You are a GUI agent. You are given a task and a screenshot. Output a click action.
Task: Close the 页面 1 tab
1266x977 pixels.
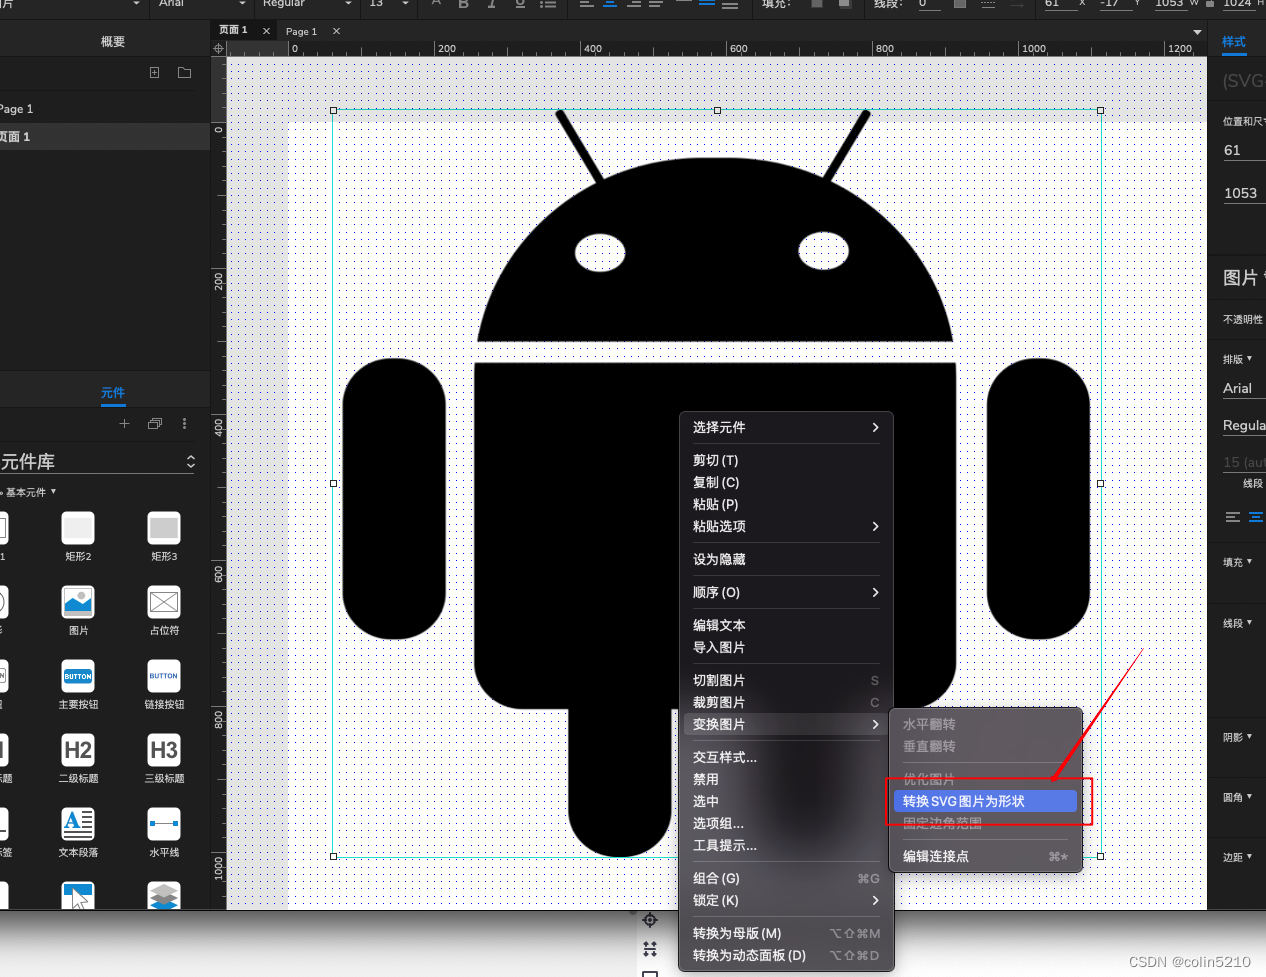266,31
